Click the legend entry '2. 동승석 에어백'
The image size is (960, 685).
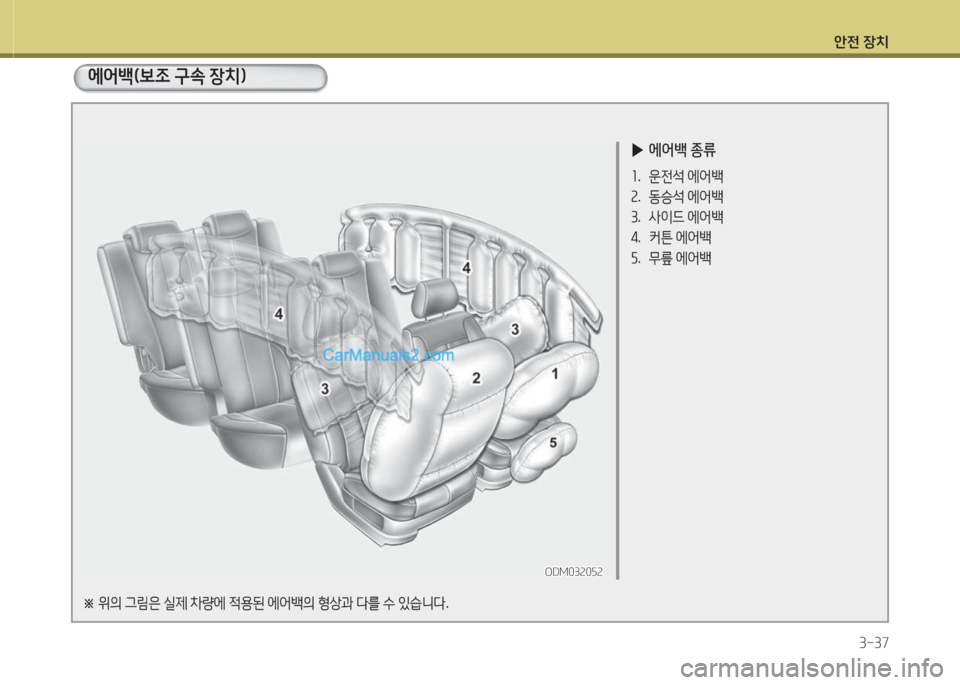point(677,197)
